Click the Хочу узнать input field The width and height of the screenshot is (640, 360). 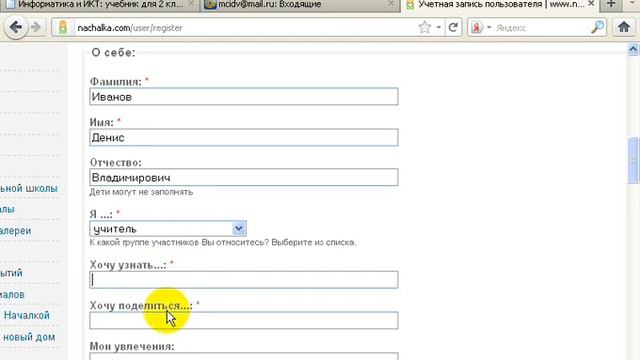pyautogui.click(x=244, y=280)
